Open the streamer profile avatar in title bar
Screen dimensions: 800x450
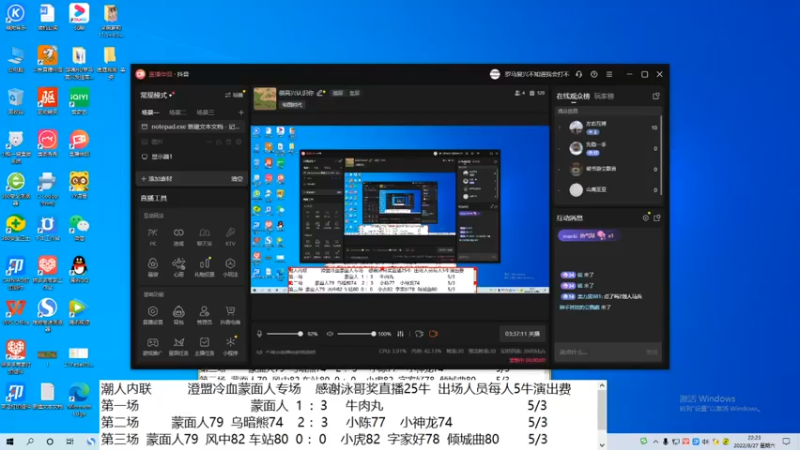(494, 74)
